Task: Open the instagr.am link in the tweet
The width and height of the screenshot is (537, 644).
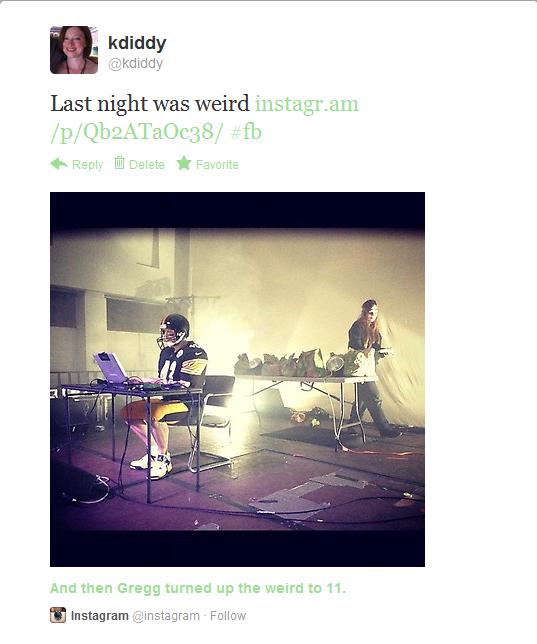Action: (x=307, y=104)
